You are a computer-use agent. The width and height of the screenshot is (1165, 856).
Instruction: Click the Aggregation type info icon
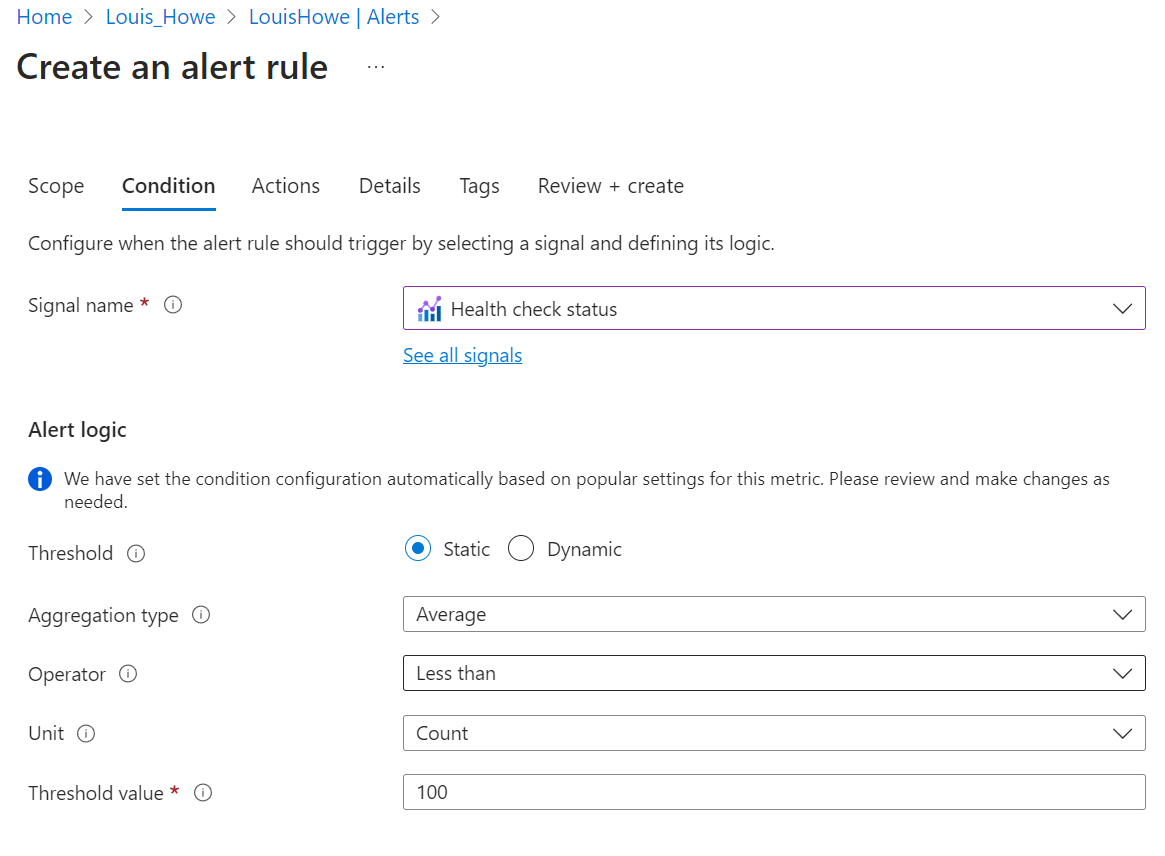pos(201,615)
